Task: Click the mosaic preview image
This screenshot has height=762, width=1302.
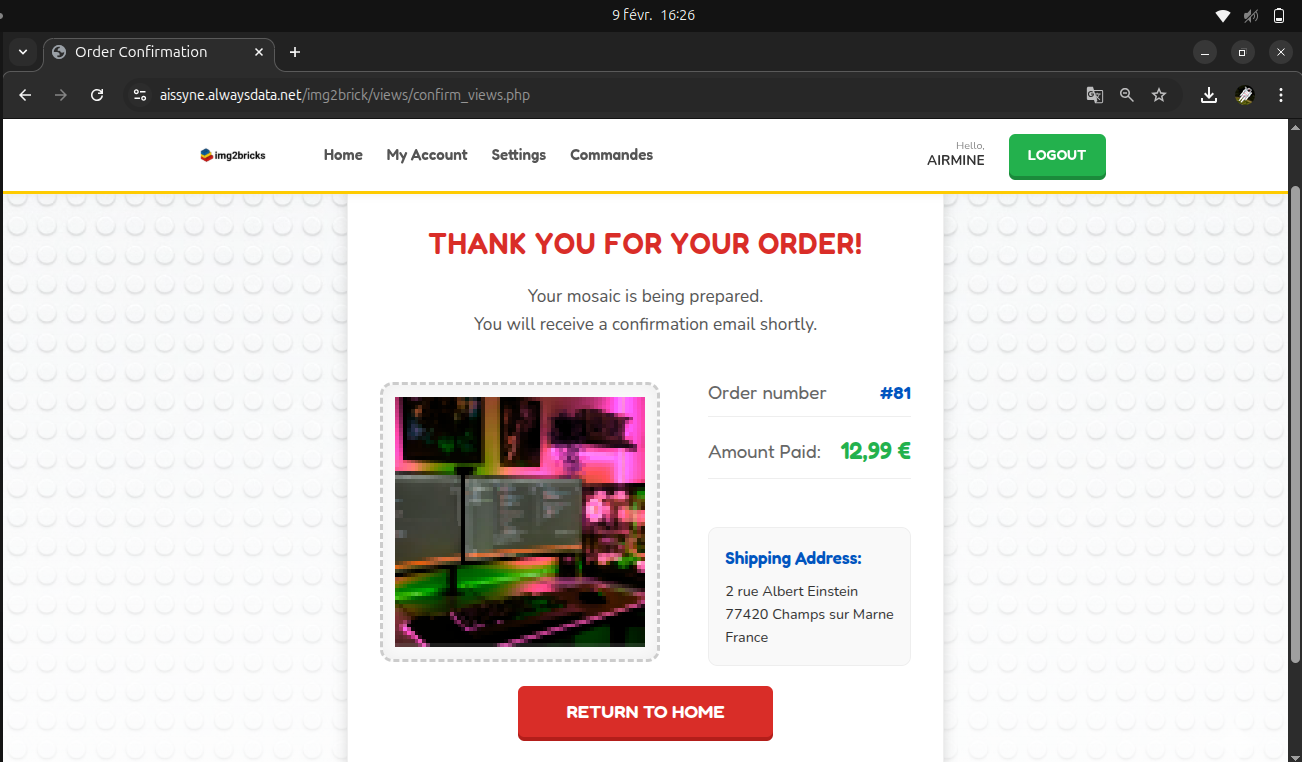Action: pos(520,522)
